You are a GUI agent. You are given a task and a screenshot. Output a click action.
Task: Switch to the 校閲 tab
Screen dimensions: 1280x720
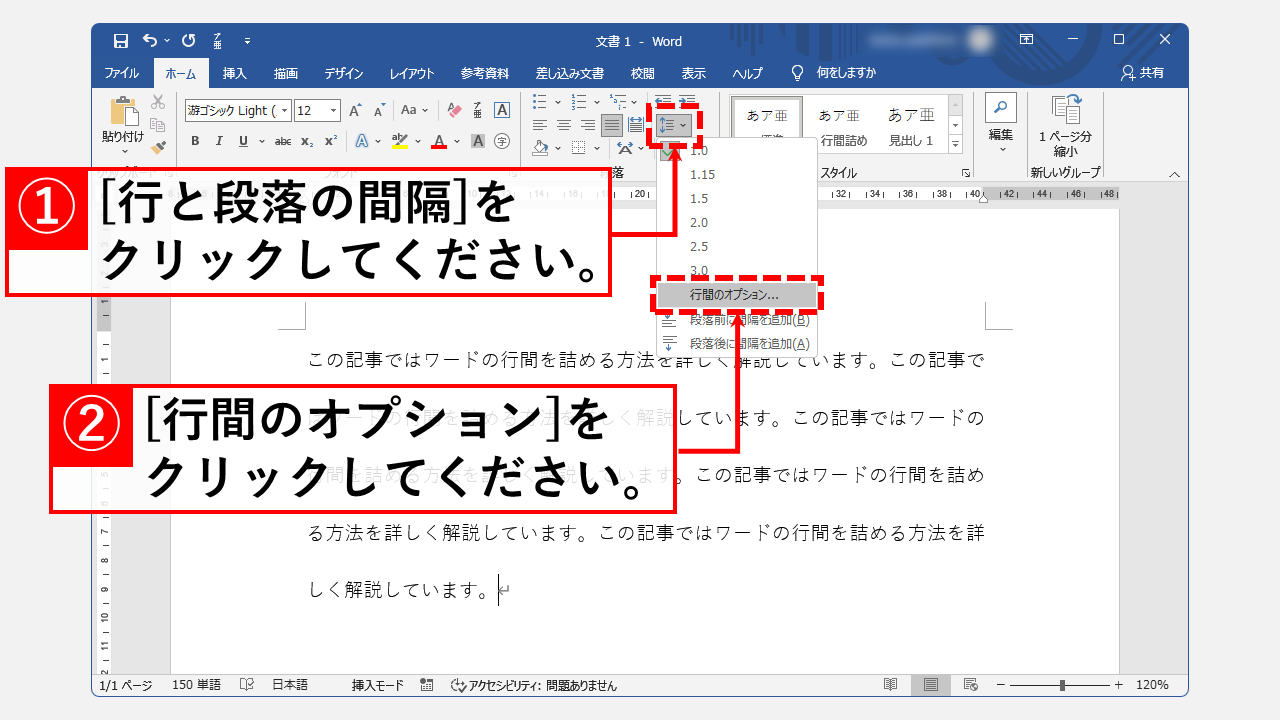coord(643,73)
